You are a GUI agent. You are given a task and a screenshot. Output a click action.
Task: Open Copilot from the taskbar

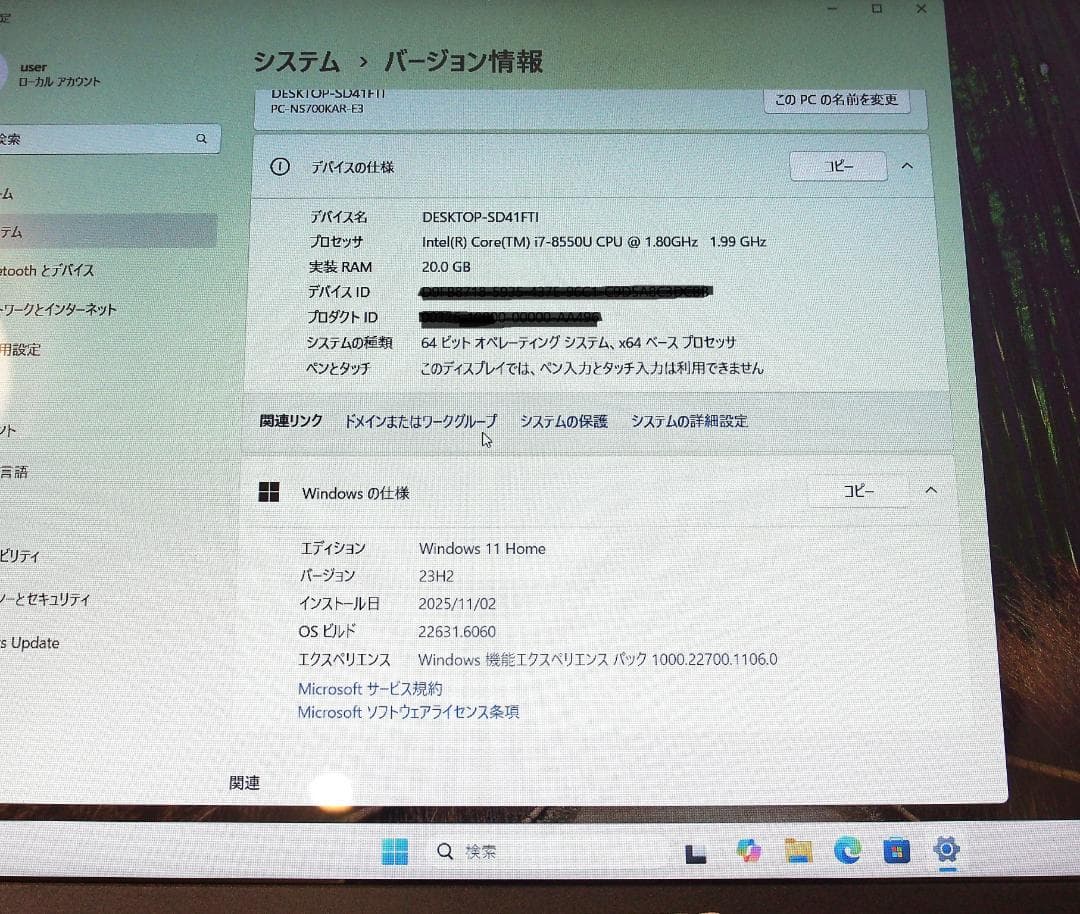746,850
